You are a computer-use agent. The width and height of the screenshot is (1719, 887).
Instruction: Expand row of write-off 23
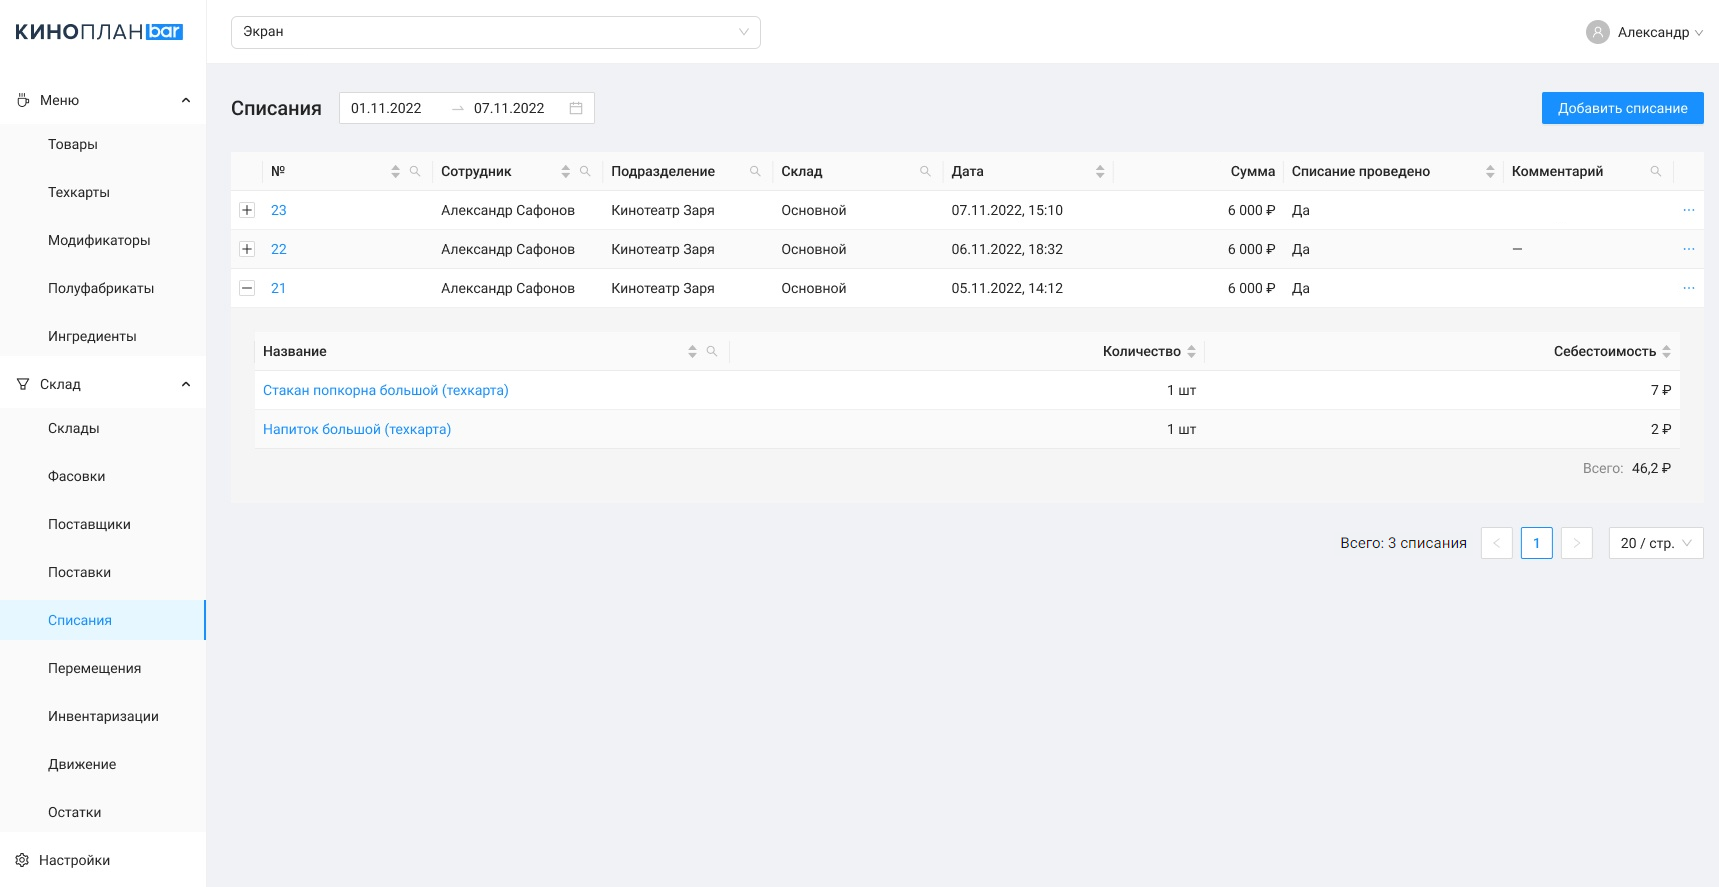tap(247, 210)
